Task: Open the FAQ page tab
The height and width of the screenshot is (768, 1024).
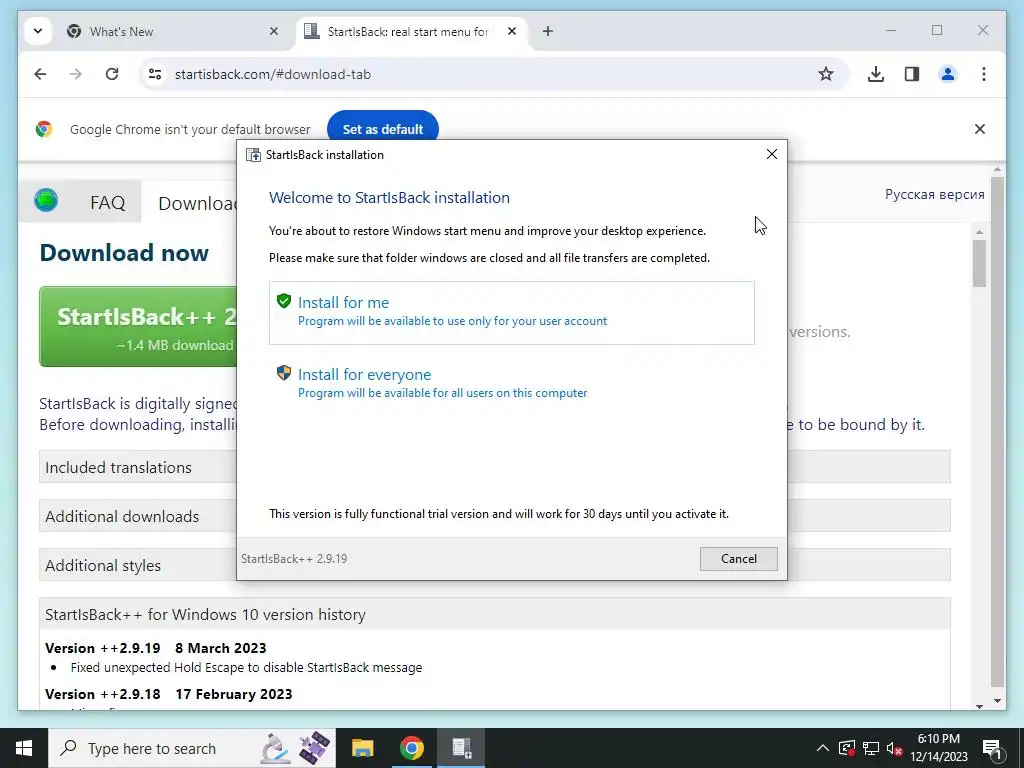Action: 107,202
